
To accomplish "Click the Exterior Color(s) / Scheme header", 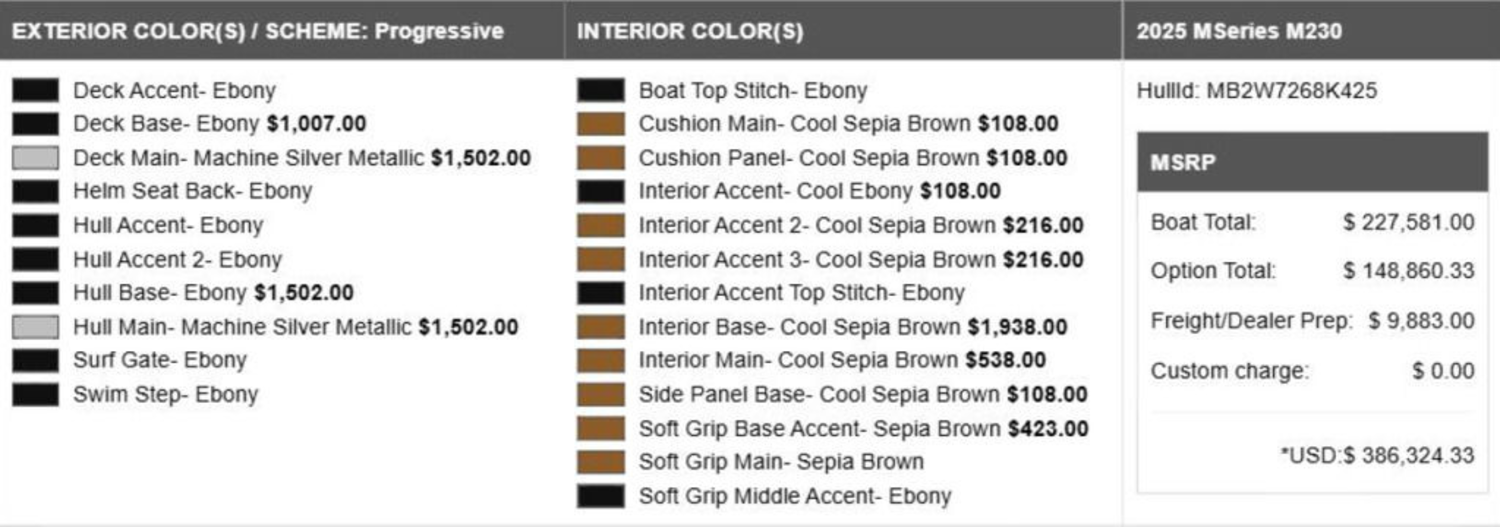I will pos(258,31).
